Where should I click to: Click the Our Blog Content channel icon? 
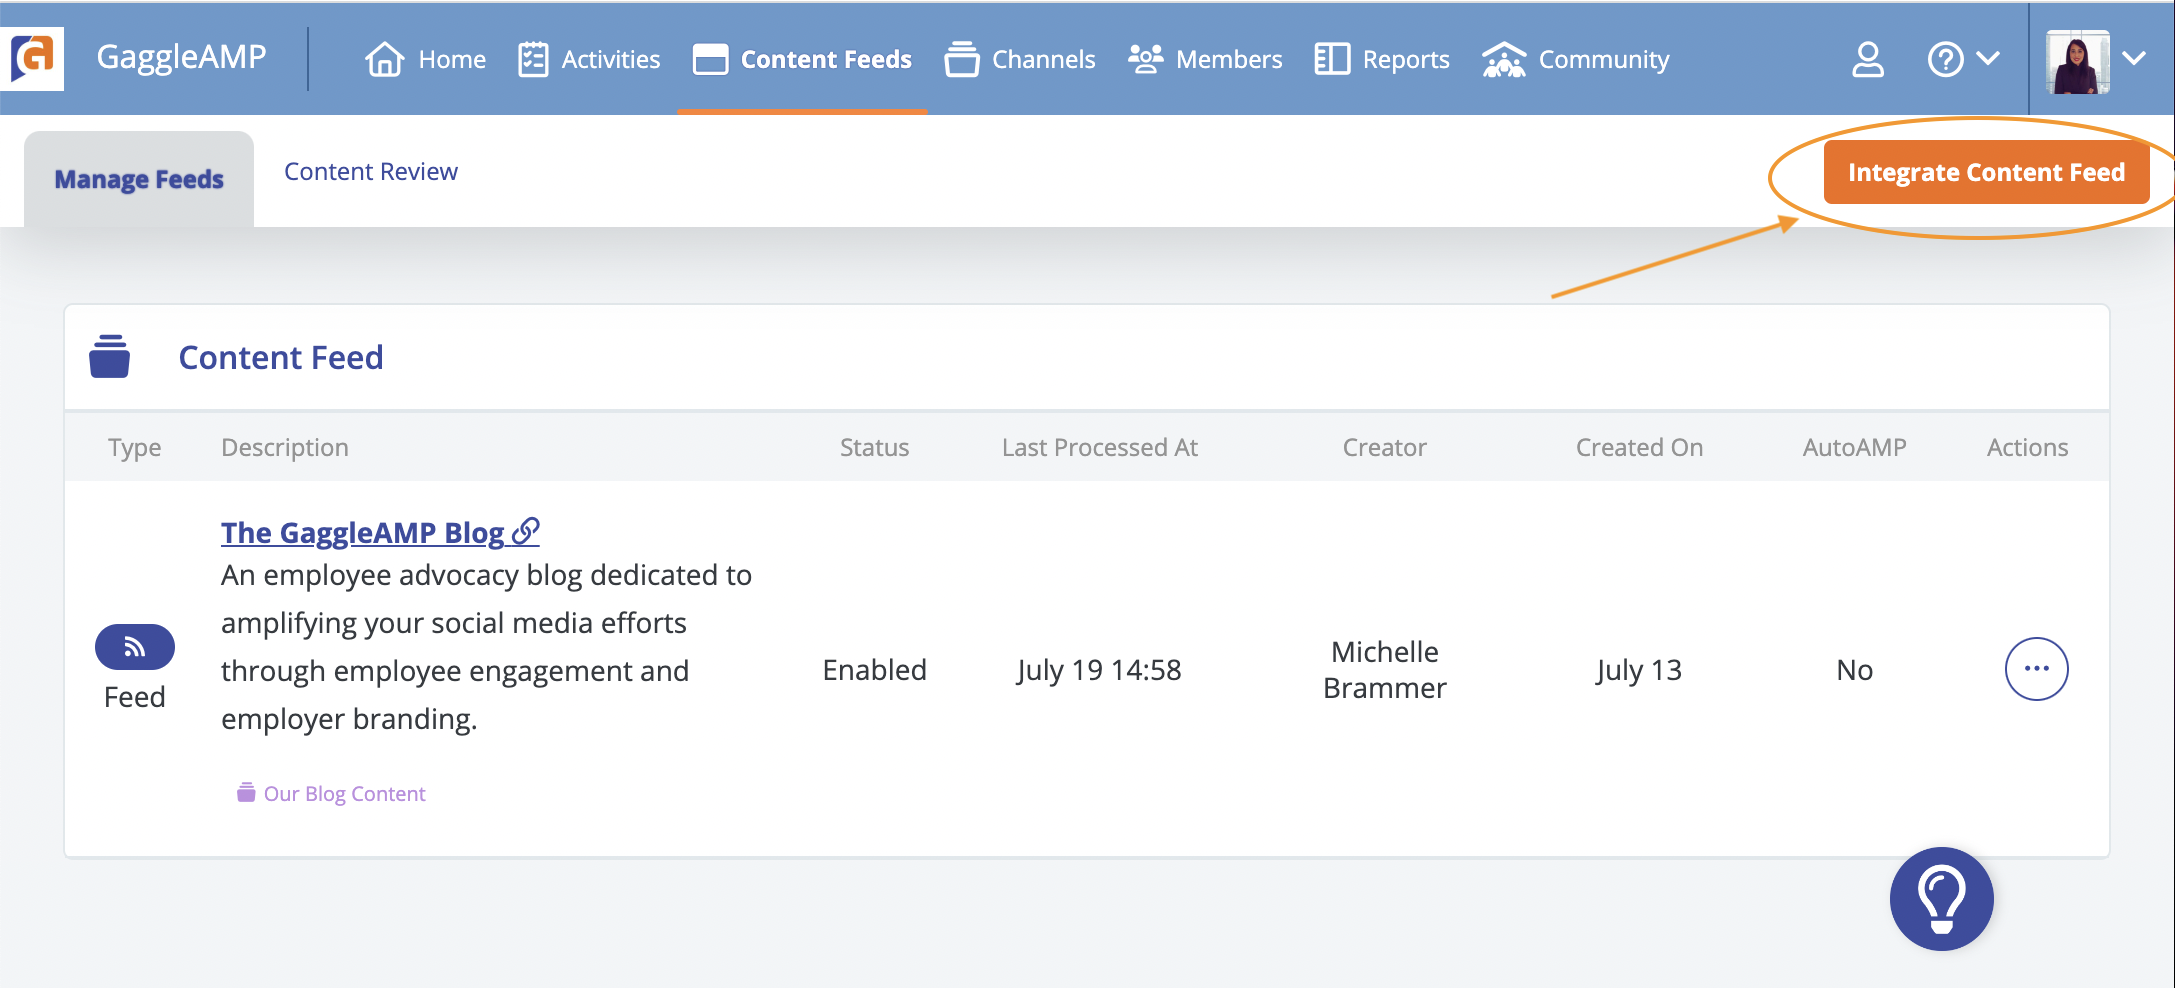(x=246, y=793)
